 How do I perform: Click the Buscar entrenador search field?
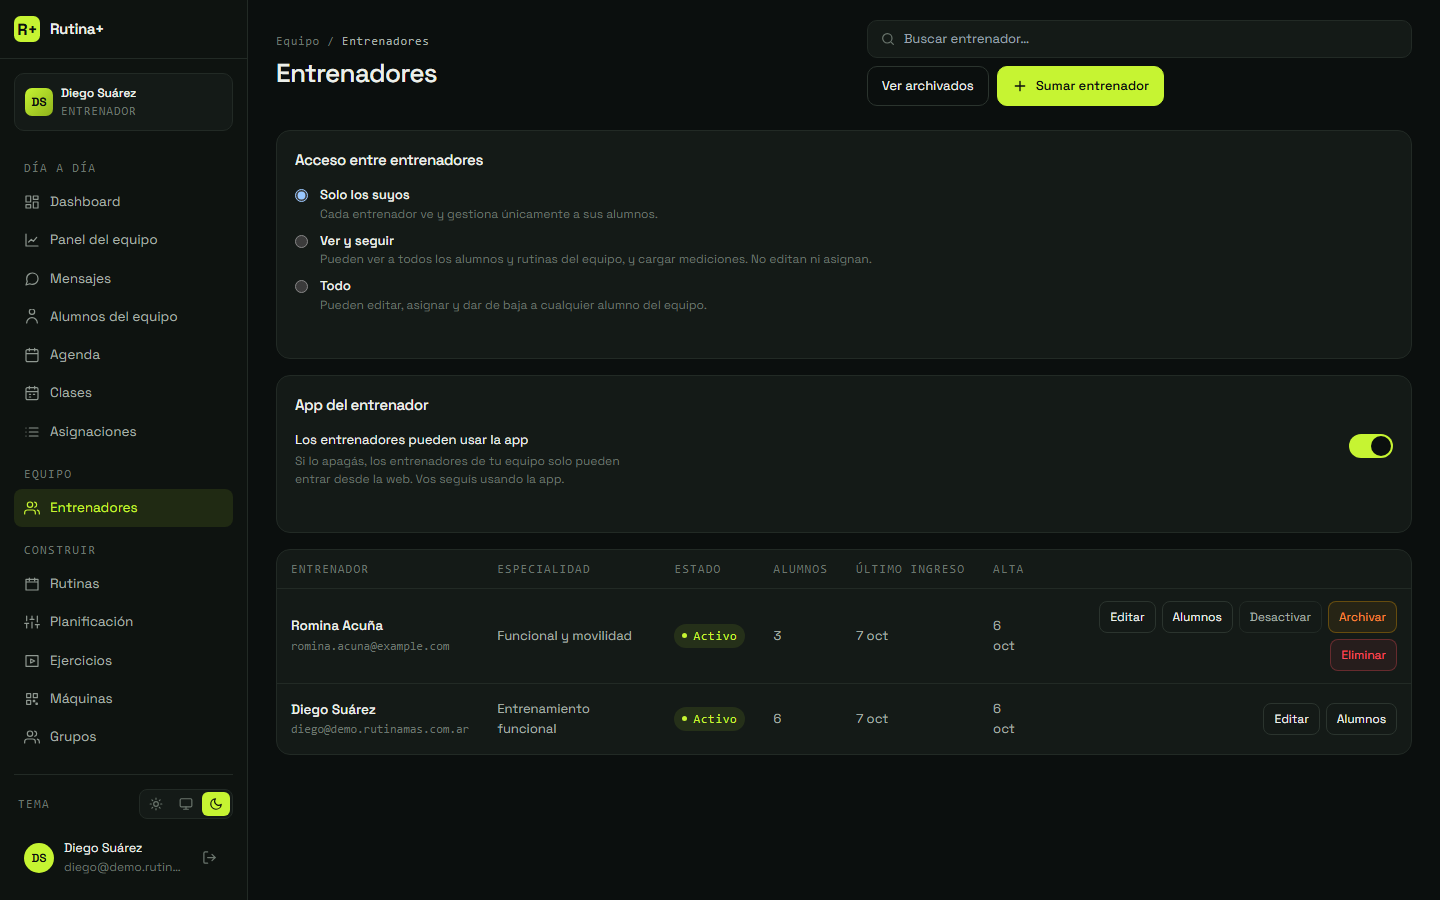1139,39
